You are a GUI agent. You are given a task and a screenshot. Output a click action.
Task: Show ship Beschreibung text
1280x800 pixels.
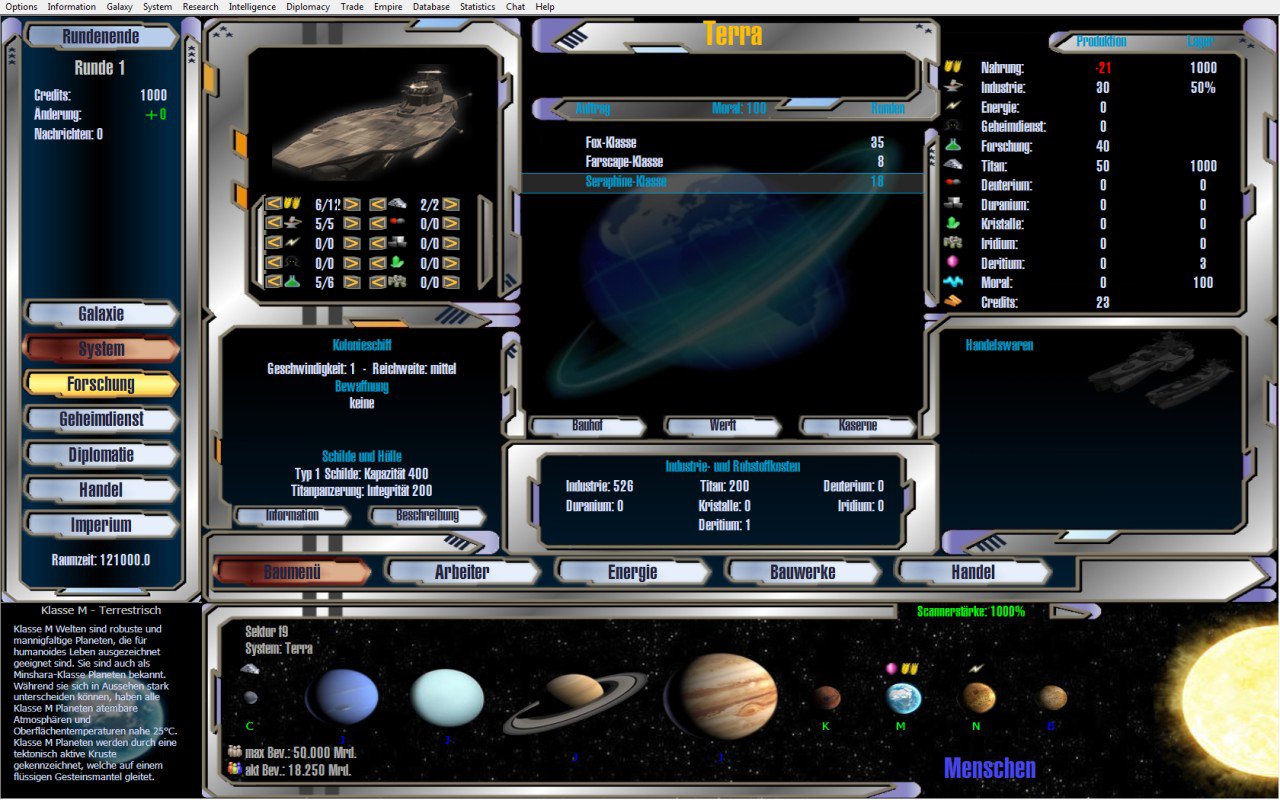(427, 516)
